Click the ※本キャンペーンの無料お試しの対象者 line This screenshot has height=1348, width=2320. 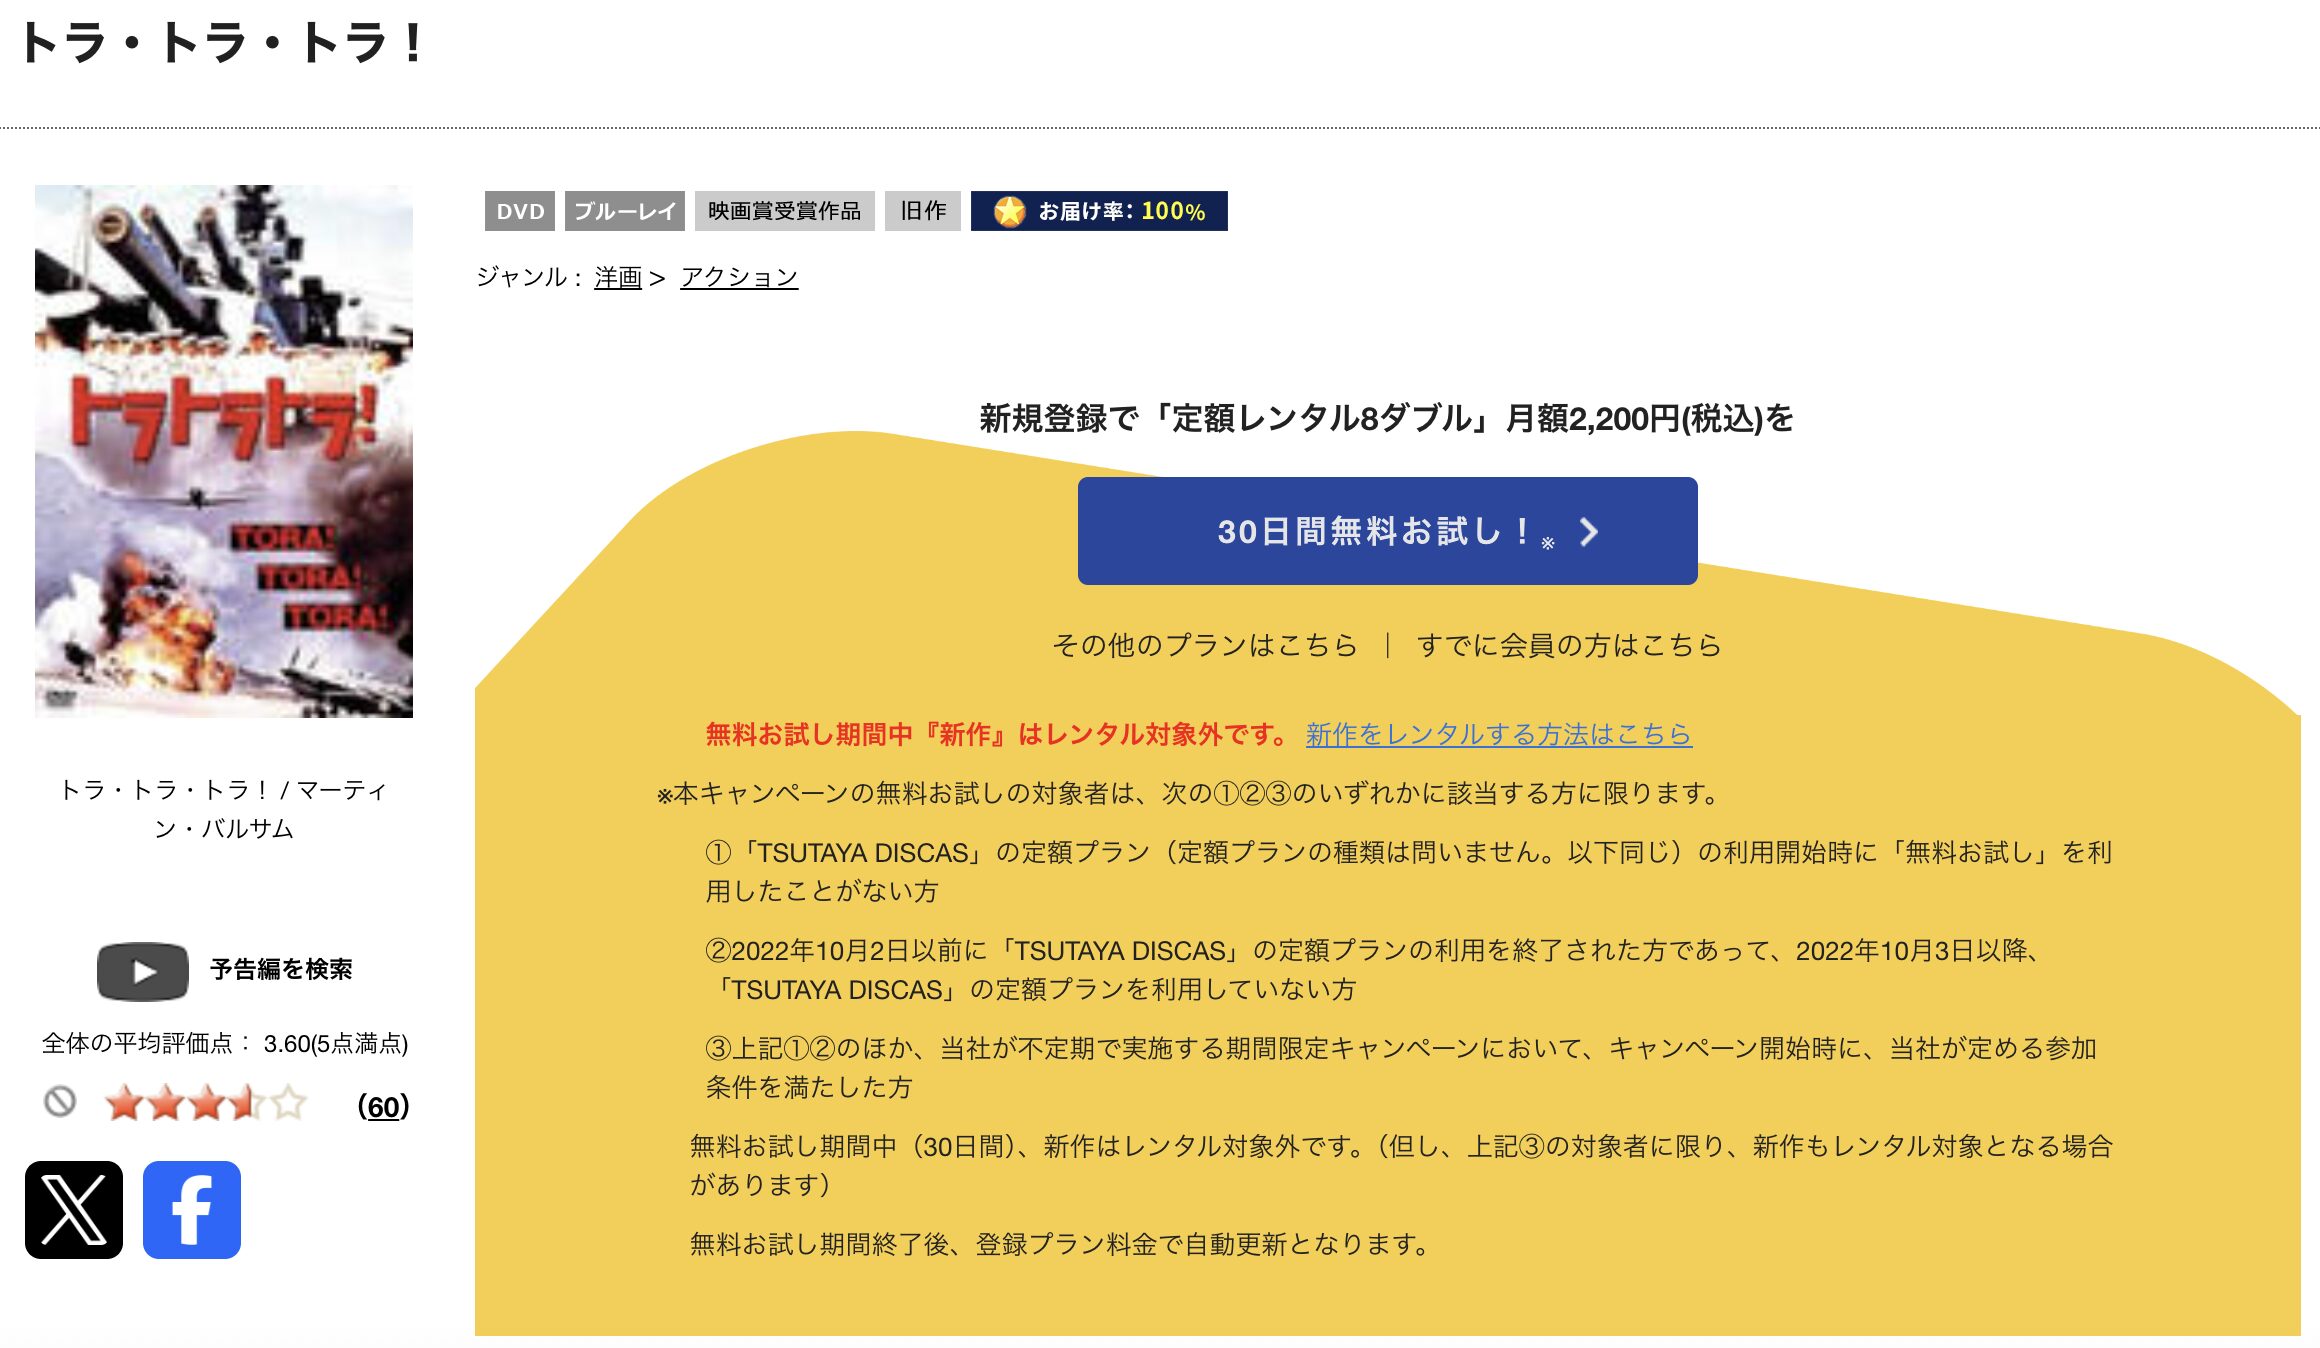pos(1188,794)
